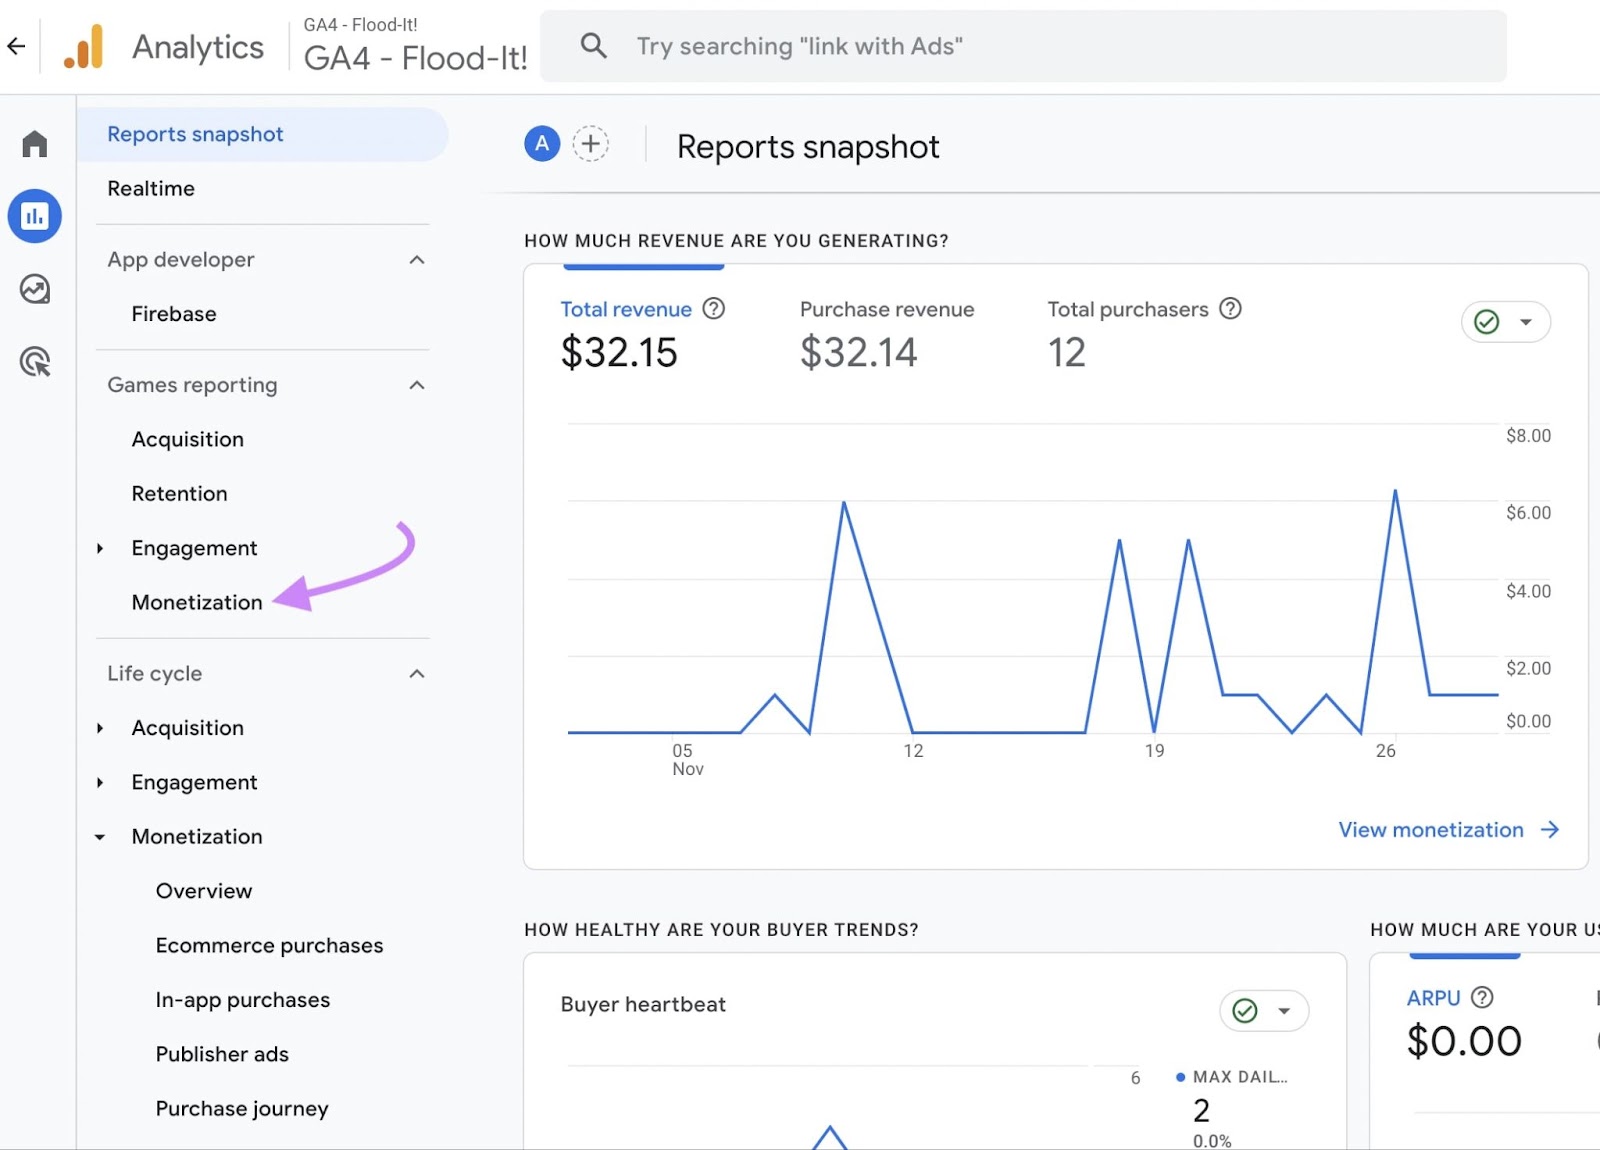Open the Monetization report under Games reporting
The image size is (1600, 1150).
pyautogui.click(x=196, y=602)
